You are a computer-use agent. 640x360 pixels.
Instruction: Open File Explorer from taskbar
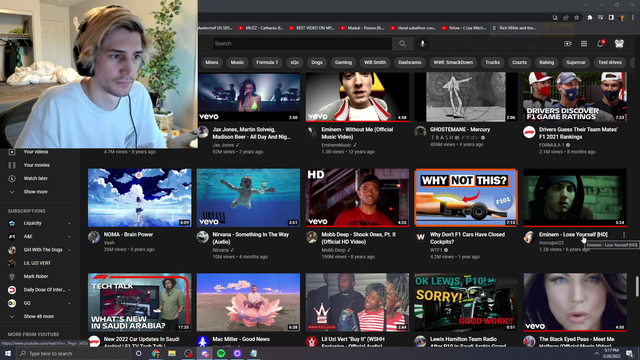[x=172, y=353]
